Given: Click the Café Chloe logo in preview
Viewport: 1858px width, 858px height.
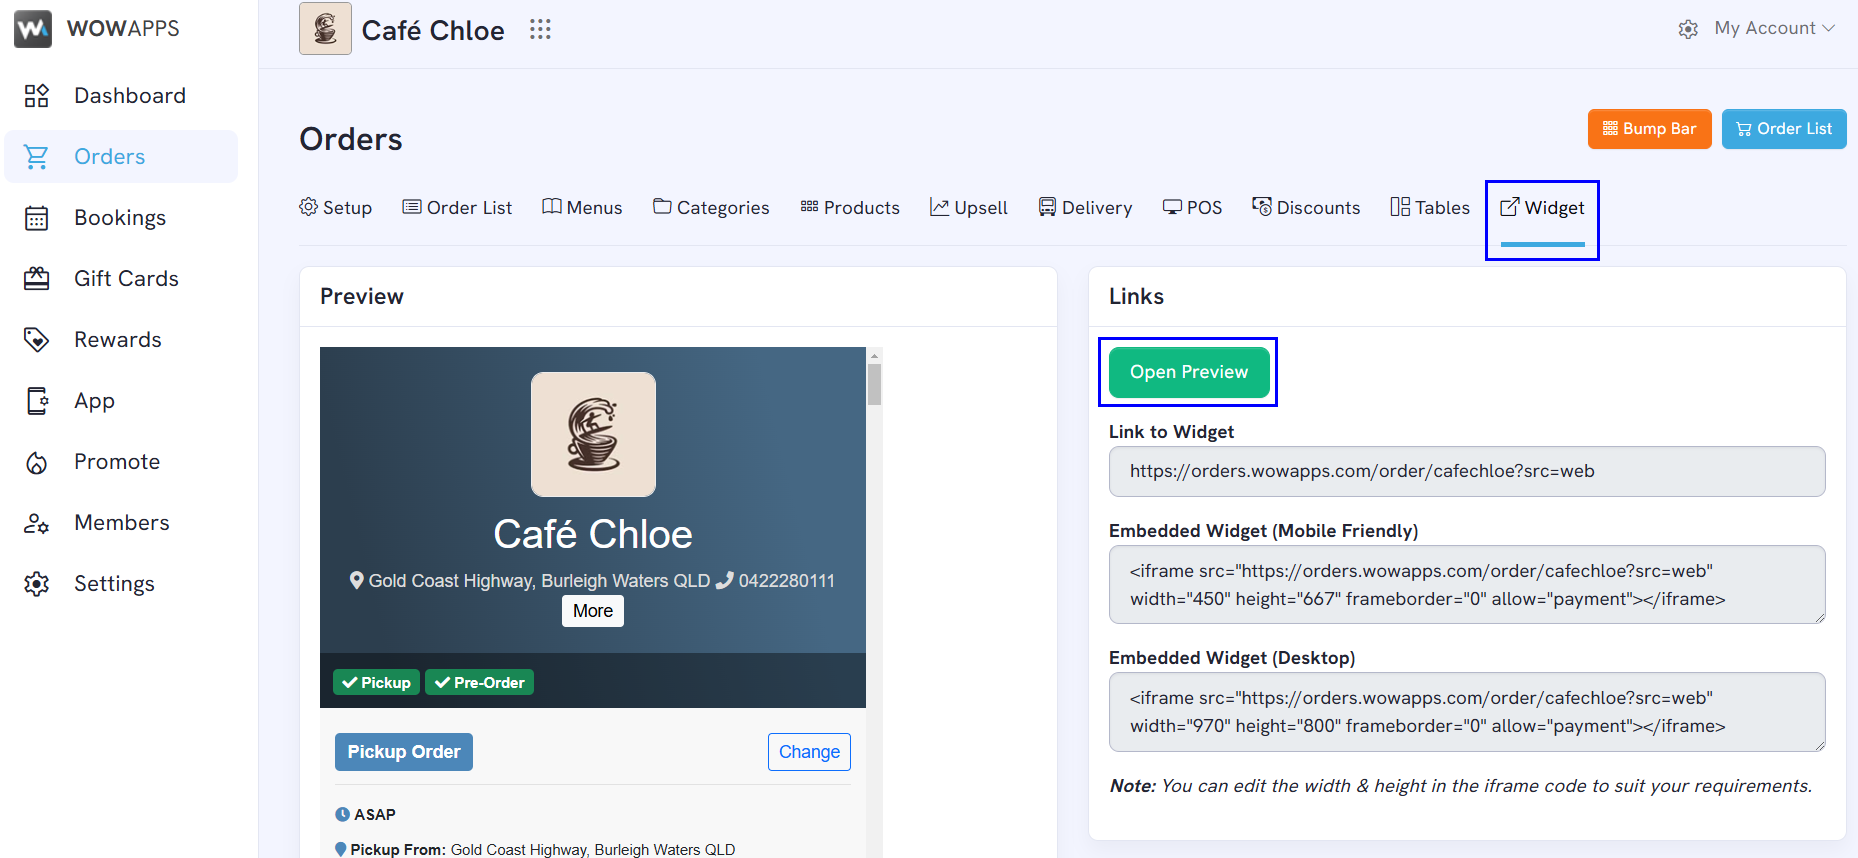Looking at the screenshot, I should pos(593,435).
